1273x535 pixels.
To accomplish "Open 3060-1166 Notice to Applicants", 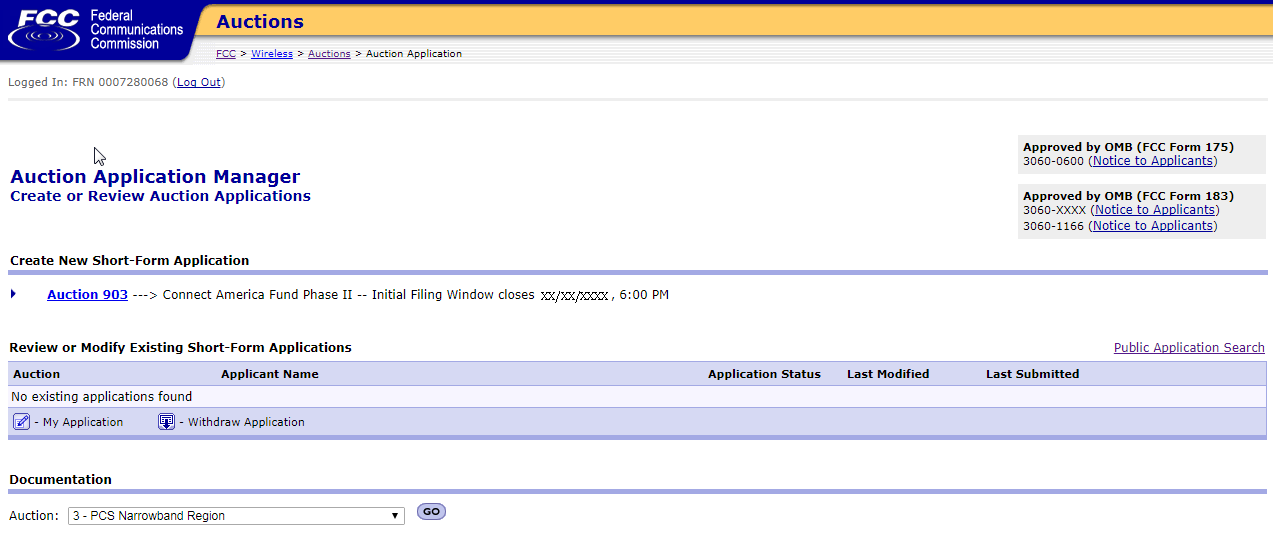I will coord(1153,226).
